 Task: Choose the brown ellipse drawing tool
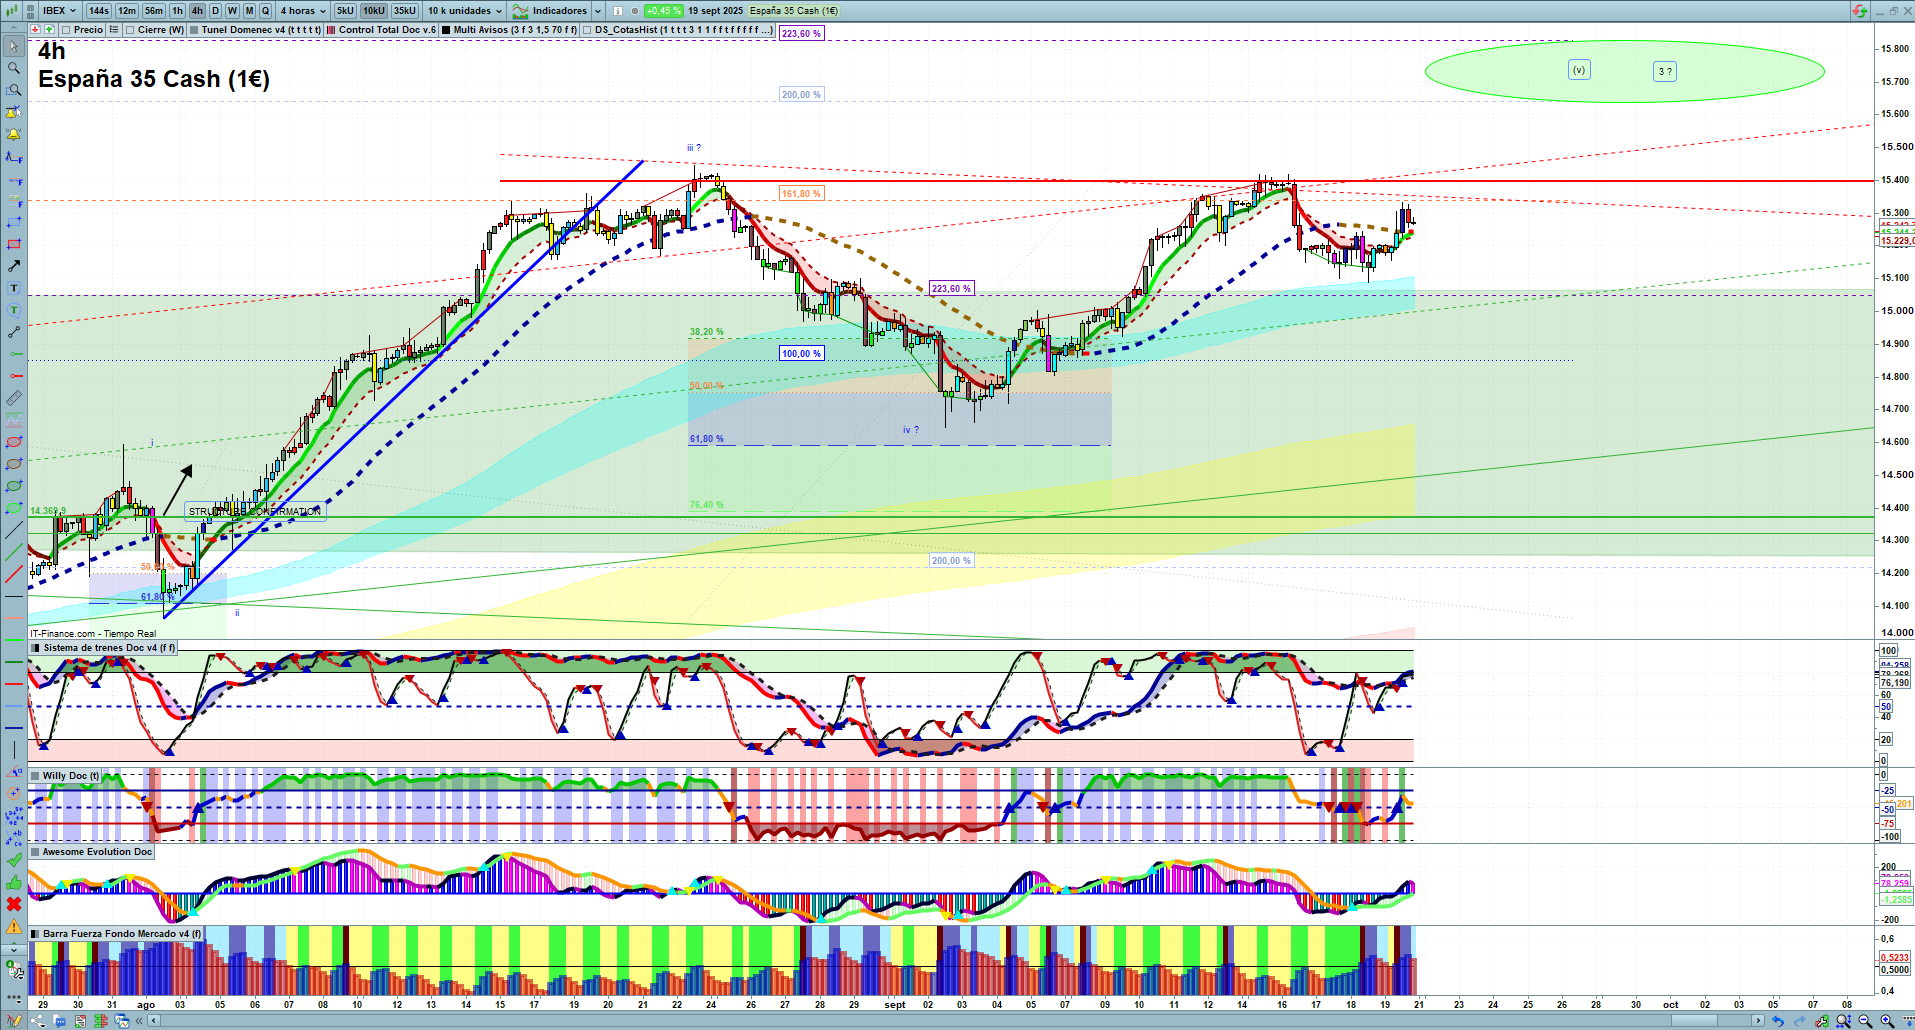point(14,464)
